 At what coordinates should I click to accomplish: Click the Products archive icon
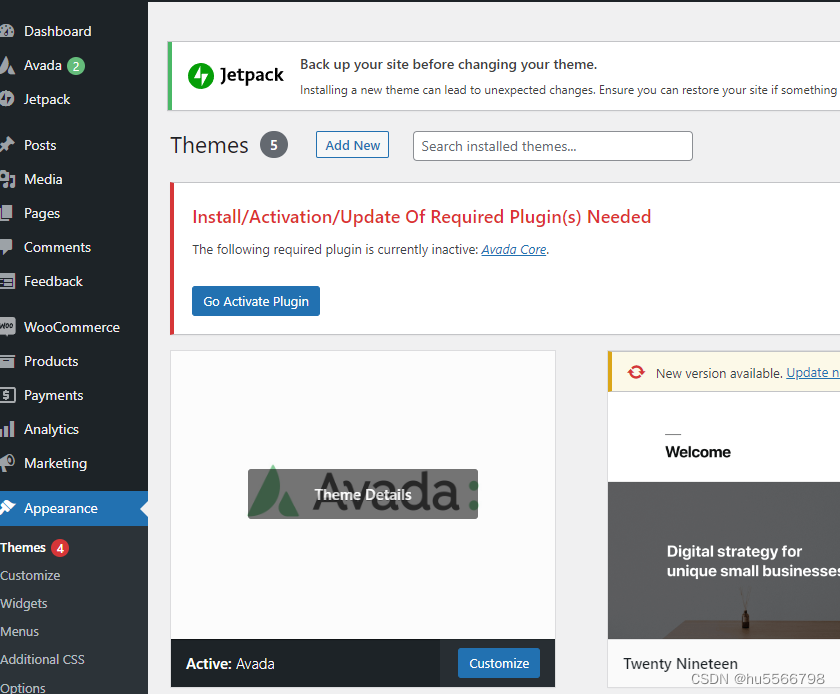click(x=7, y=361)
